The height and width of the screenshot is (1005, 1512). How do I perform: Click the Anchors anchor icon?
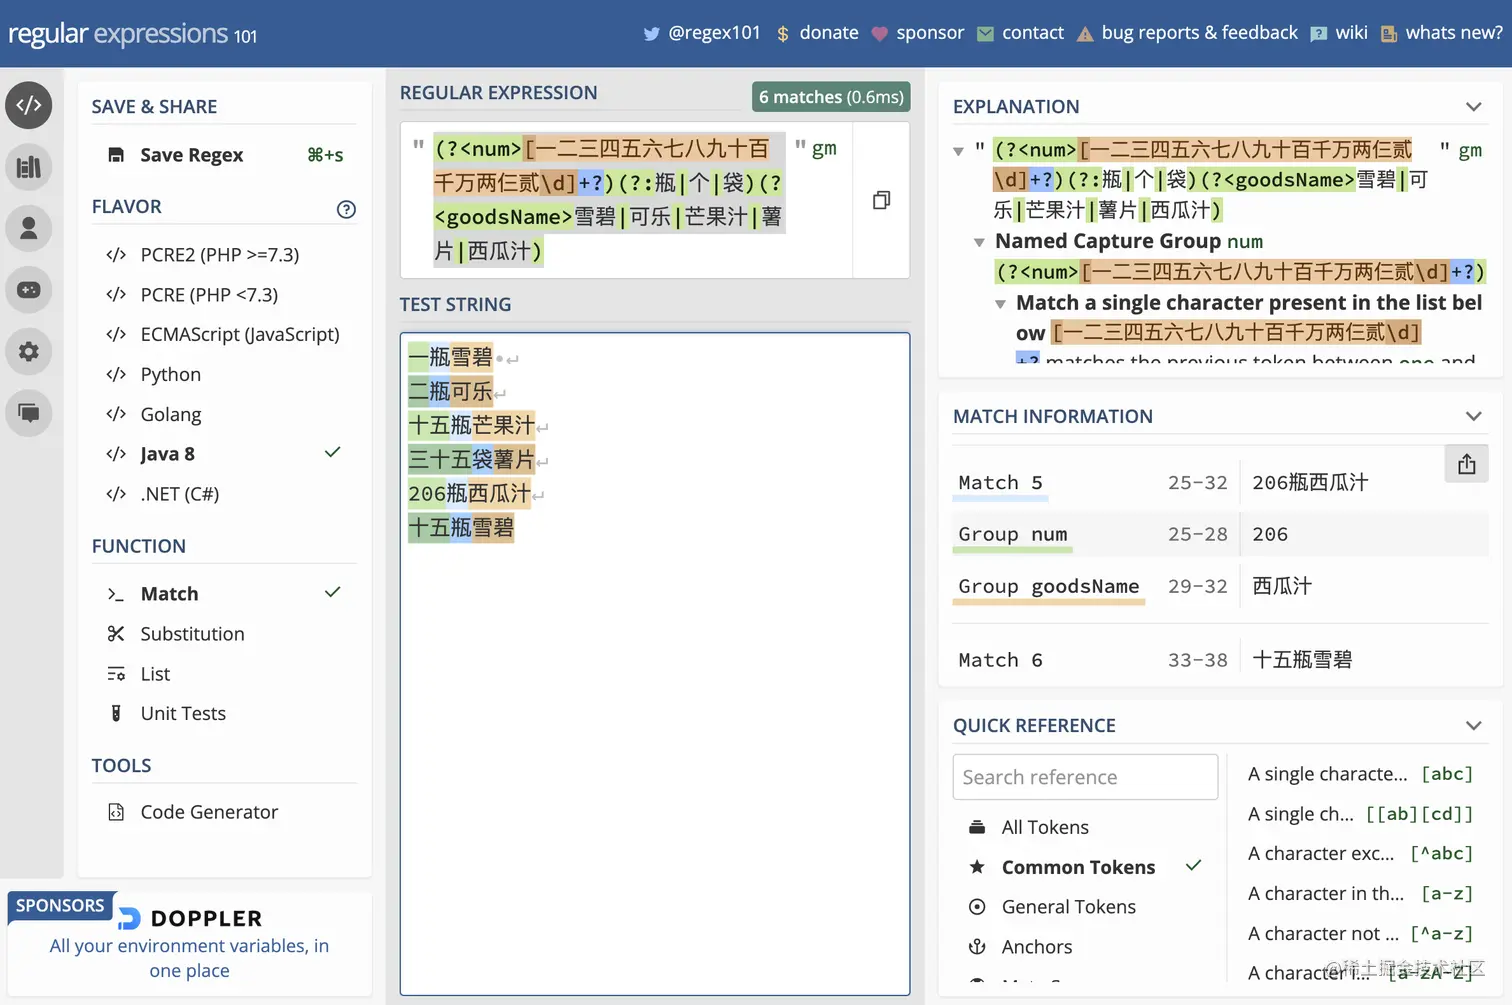tap(977, 947)
